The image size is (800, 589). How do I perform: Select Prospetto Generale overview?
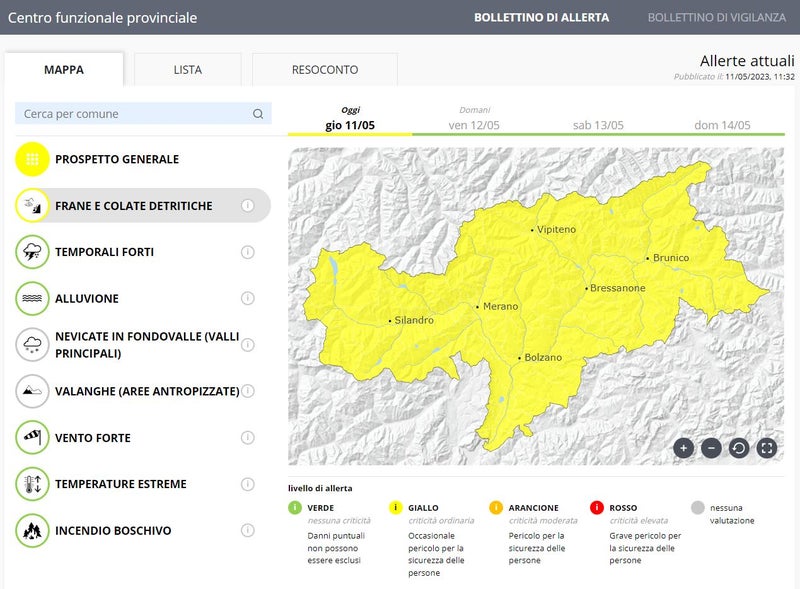(x=33, y=159)
